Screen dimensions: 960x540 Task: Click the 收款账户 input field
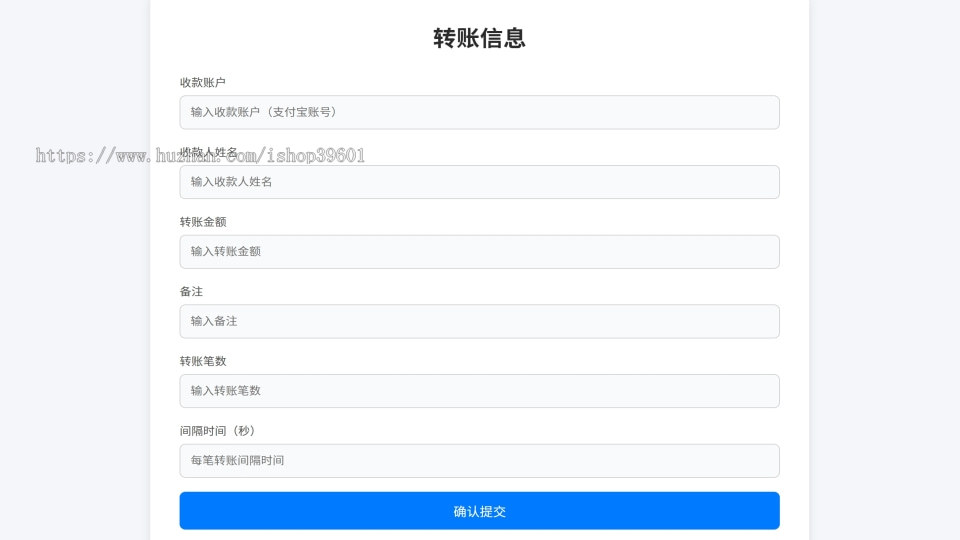479,112
